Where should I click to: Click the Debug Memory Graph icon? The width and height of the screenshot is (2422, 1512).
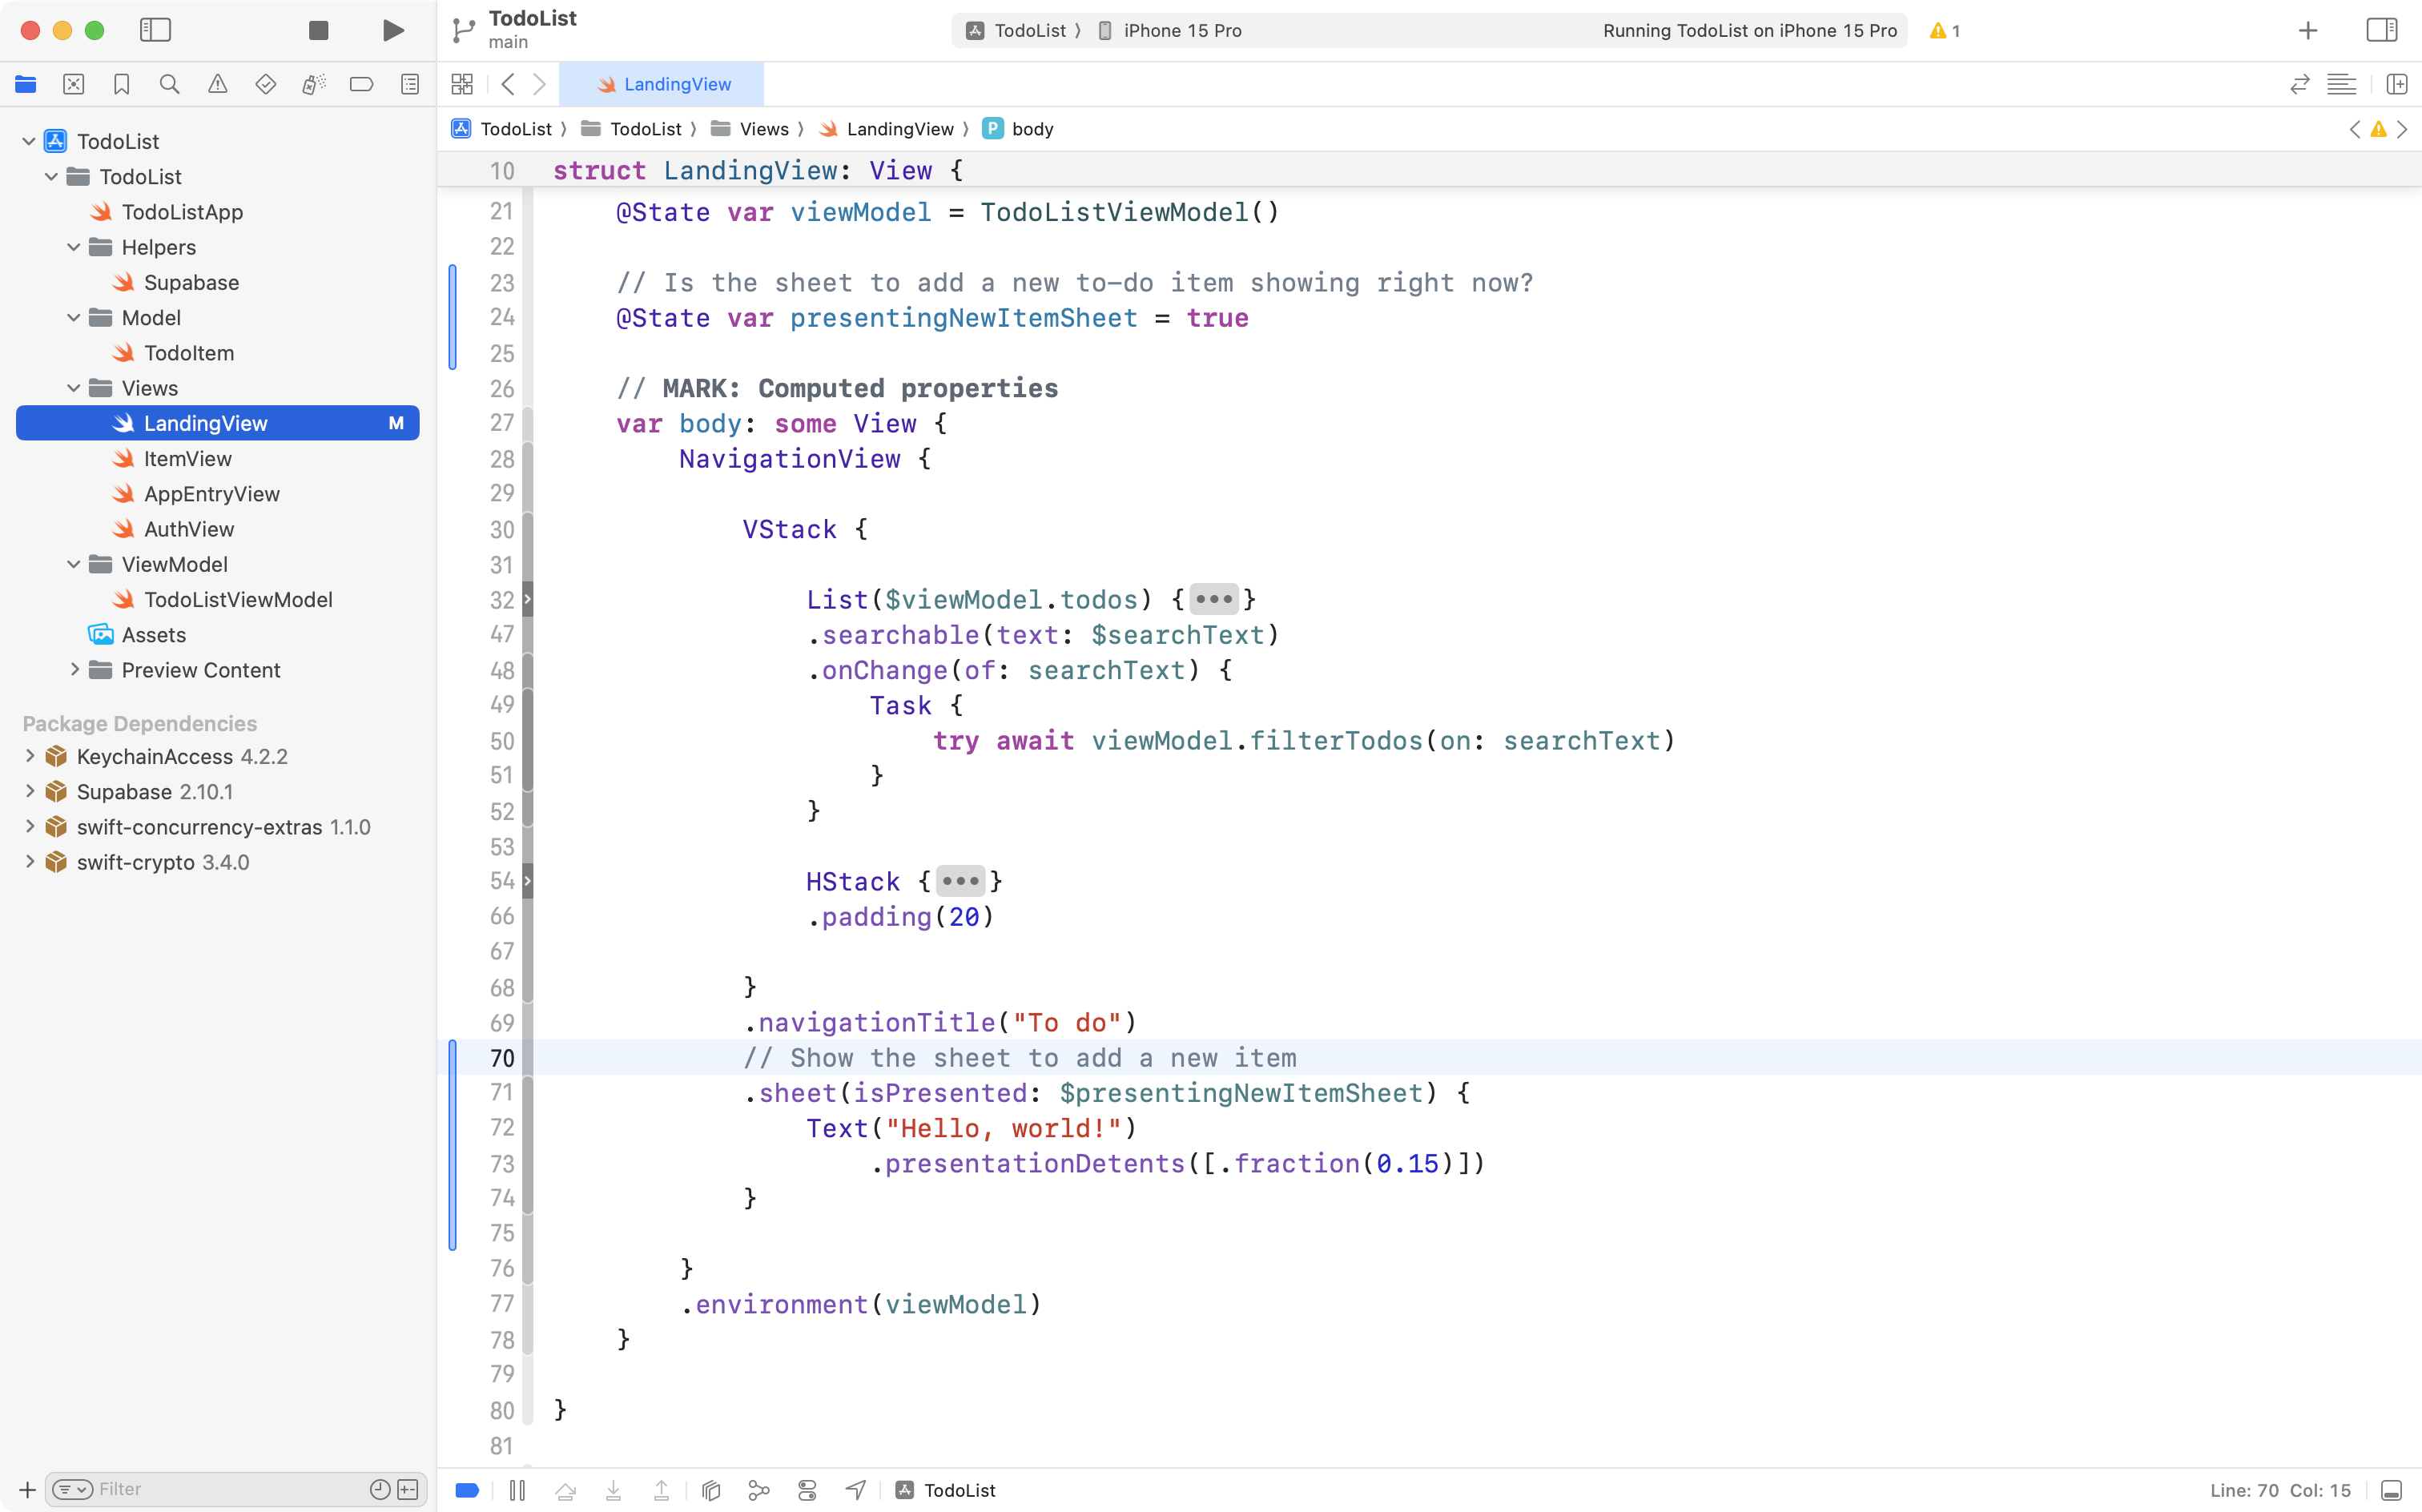tap(759, 1489)
